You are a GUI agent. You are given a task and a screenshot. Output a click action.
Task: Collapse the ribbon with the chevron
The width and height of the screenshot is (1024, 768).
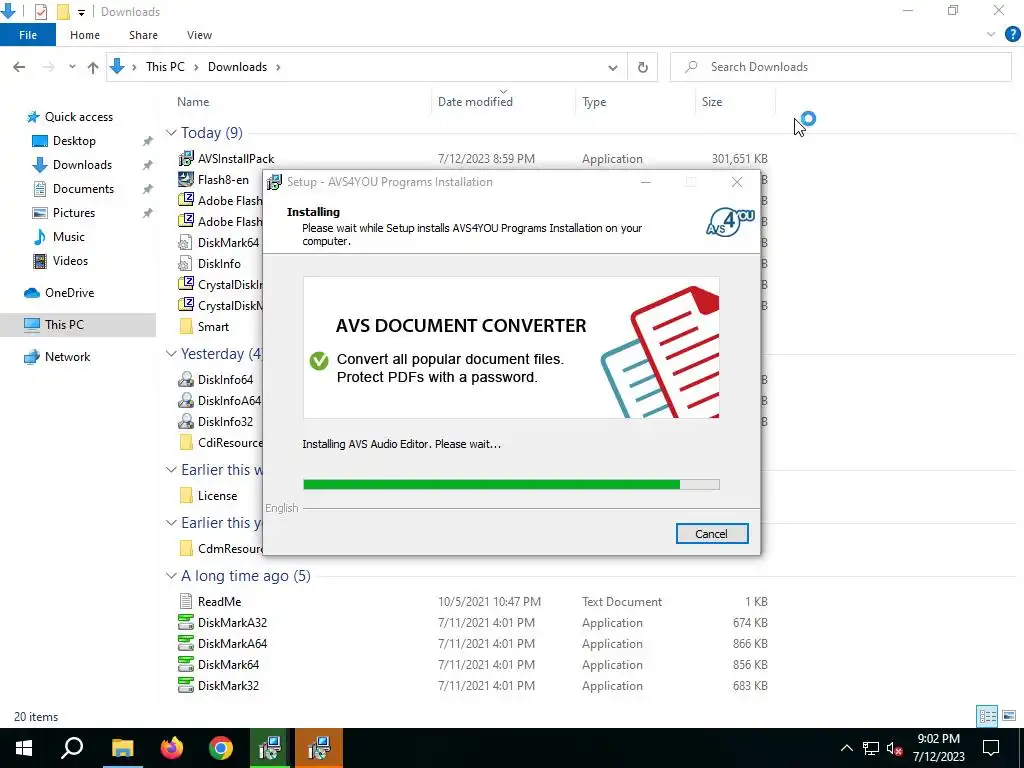tap(991, 35)
